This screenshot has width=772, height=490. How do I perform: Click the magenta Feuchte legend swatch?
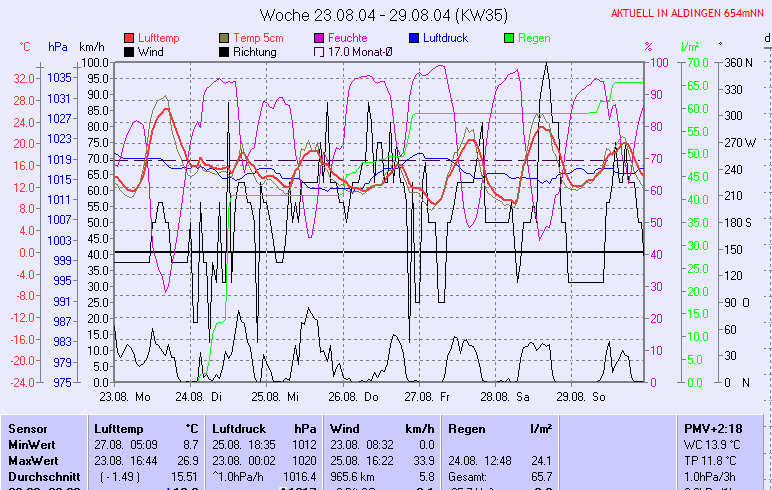click(x=320, y=38)
